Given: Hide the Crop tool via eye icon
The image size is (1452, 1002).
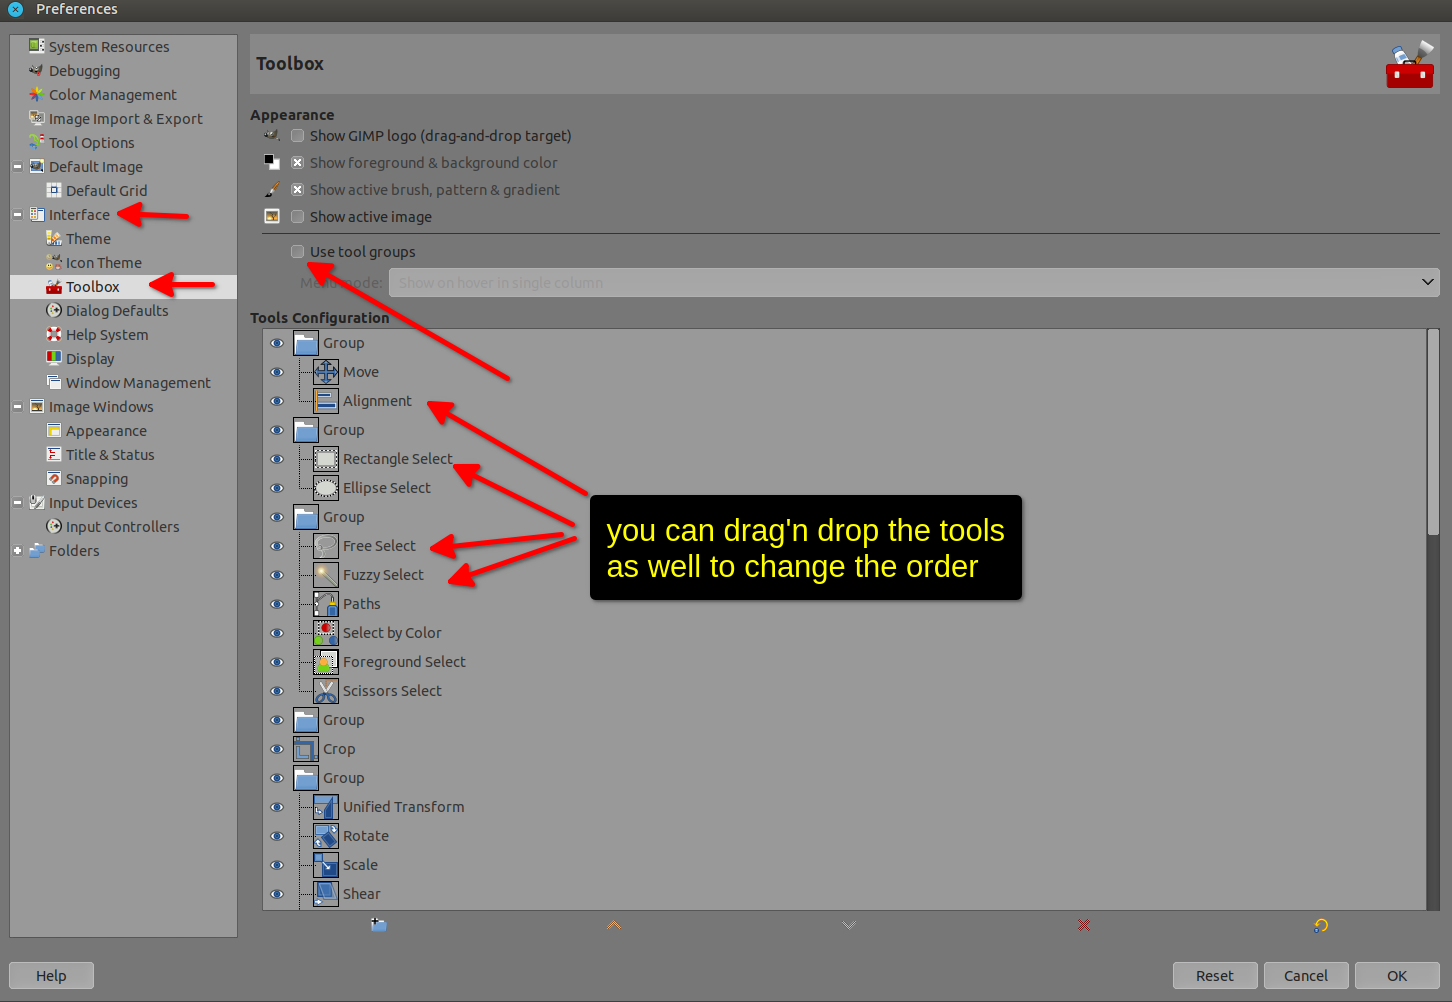Looking at the screenshot, I should coord(277,749).
